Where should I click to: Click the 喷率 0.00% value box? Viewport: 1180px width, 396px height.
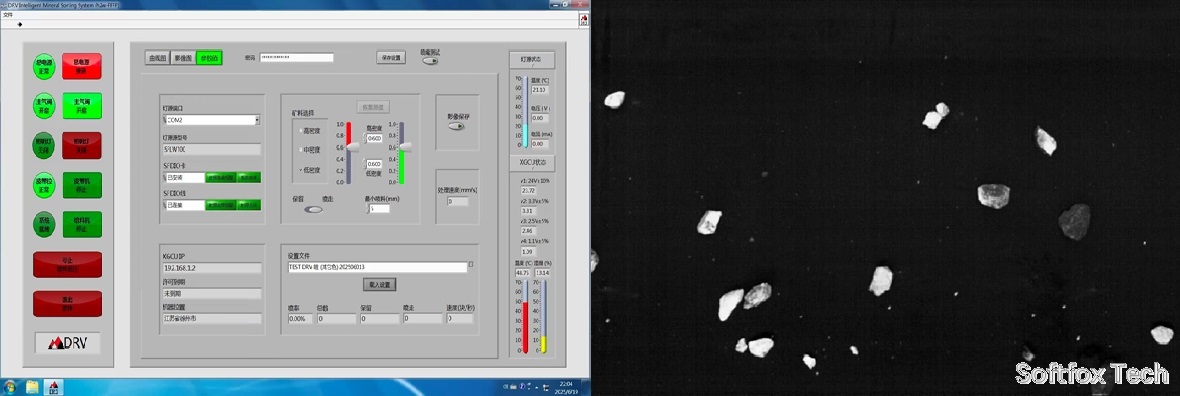300,319
